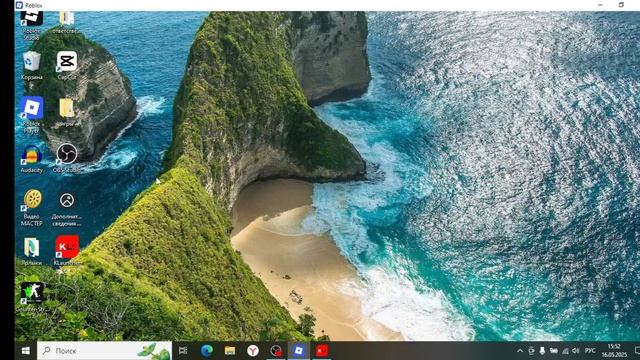The width and height of the screenshot is (640, 360).
Task: Open the volume speaker tray icon
Action: coord(576,351)
